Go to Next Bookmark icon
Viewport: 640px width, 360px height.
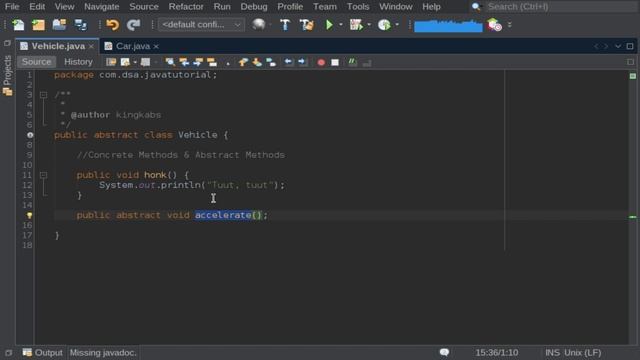tap(257, 62)
